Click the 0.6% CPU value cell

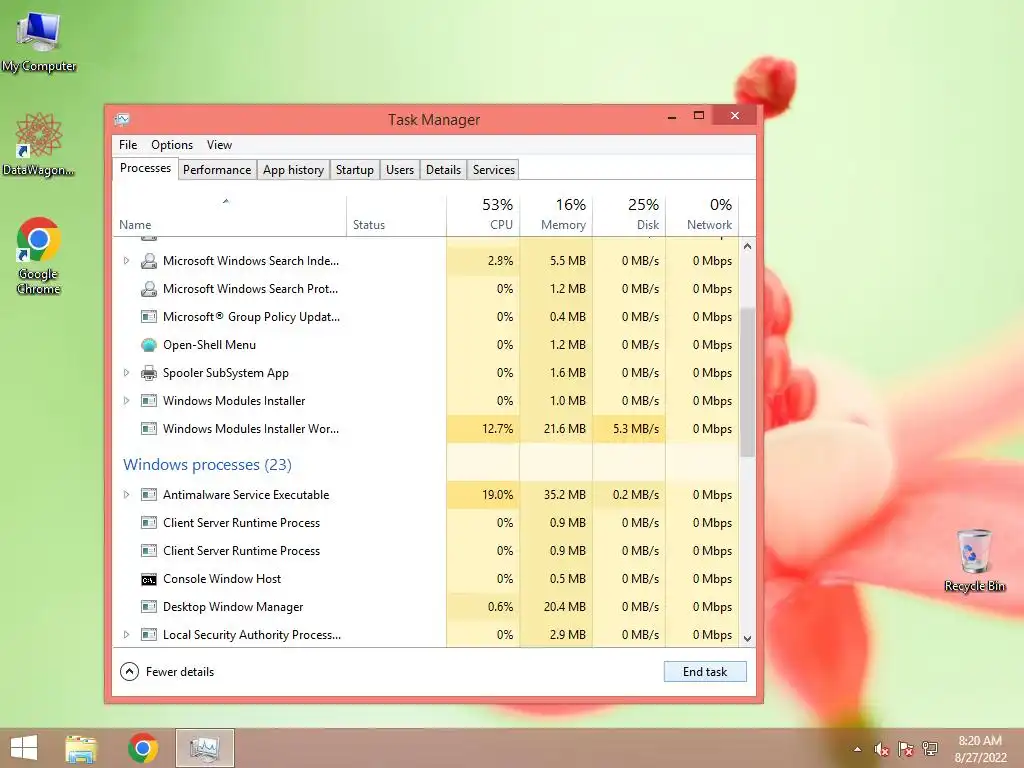[483, 607]
